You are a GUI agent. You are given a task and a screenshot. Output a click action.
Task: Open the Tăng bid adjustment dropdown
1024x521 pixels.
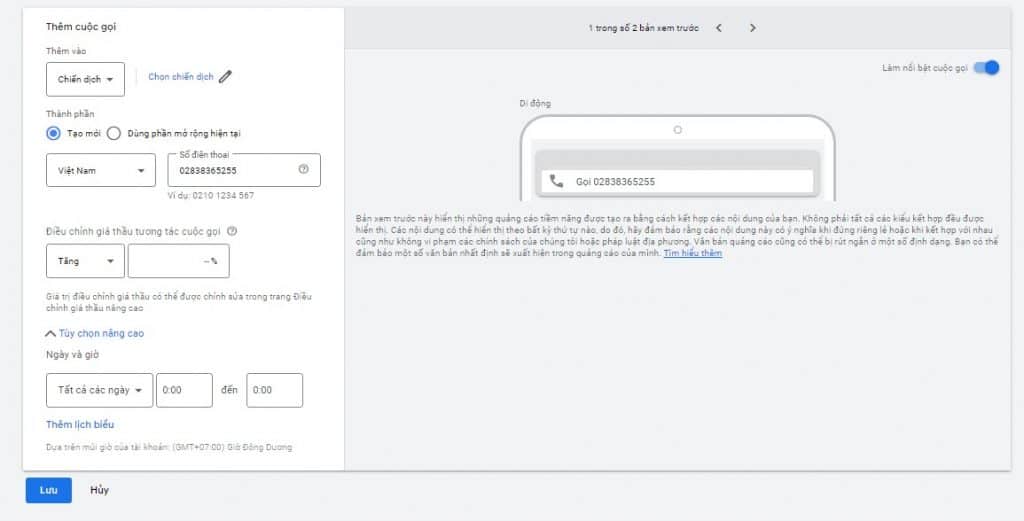tap(86, 261)
